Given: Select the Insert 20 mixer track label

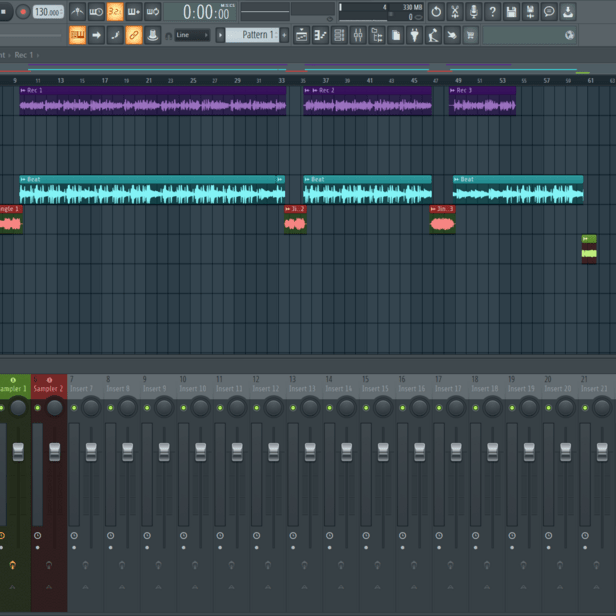Looking at the screenshot, I should pyautogui.click(x=558, y=389).
